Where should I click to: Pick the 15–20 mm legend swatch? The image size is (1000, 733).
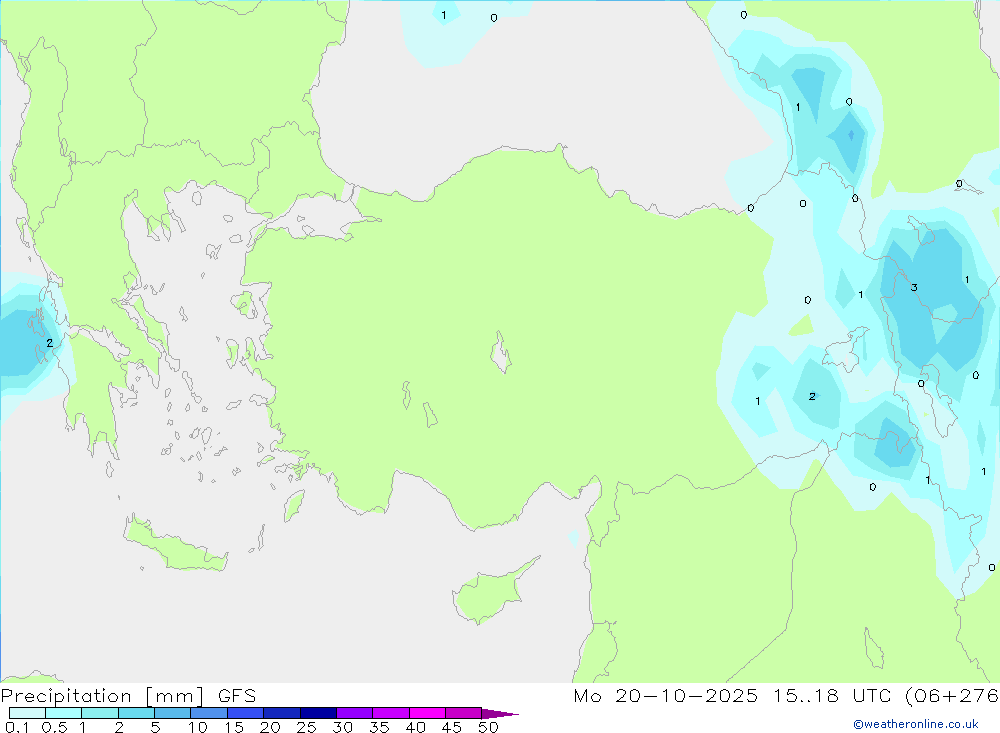246,713
